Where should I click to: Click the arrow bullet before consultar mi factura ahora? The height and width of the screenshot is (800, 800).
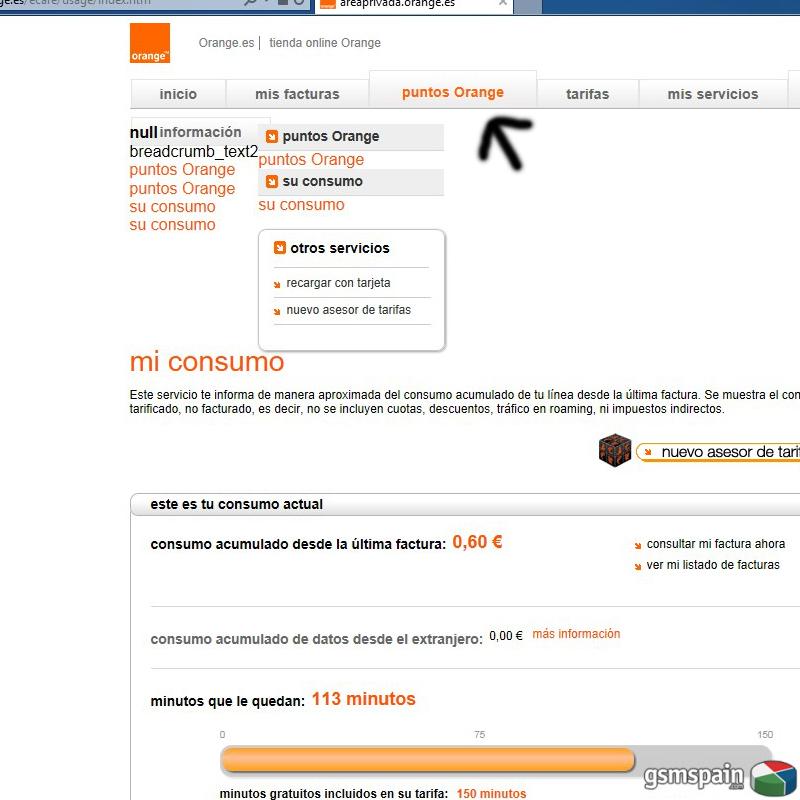tap(638, 546)
